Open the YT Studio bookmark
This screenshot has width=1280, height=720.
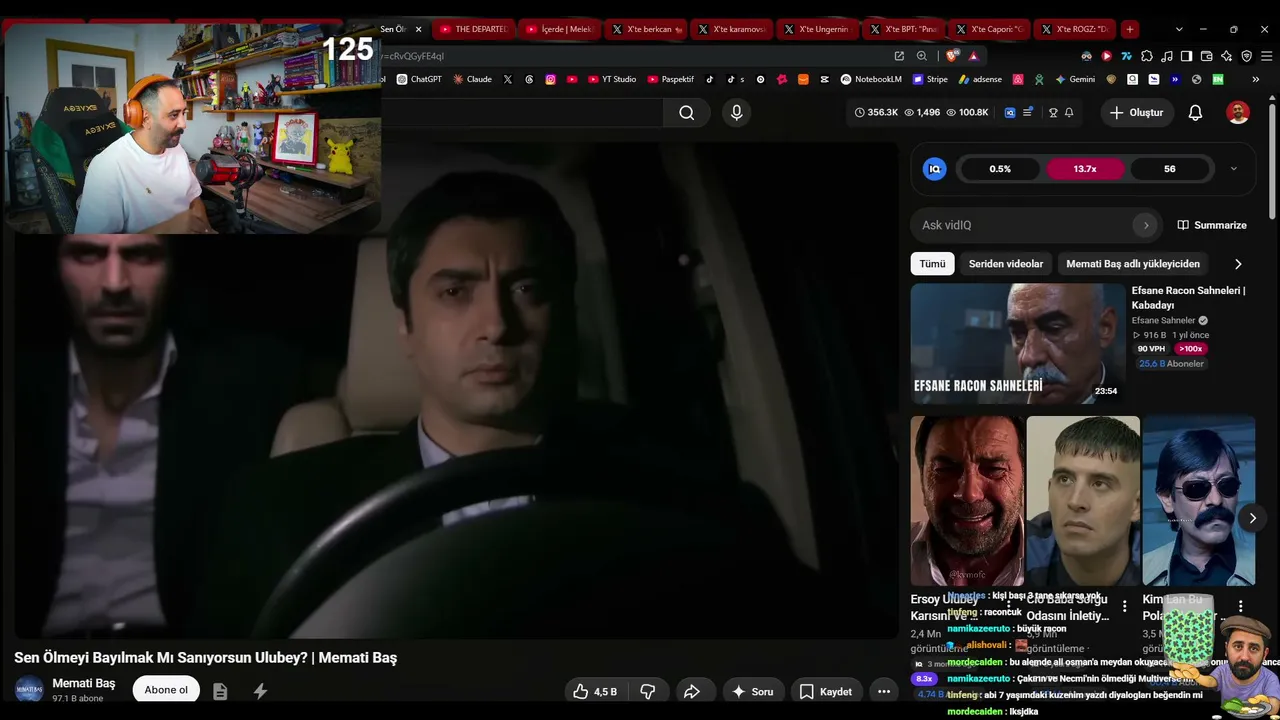pyautogui.click(x=612, y=79)
